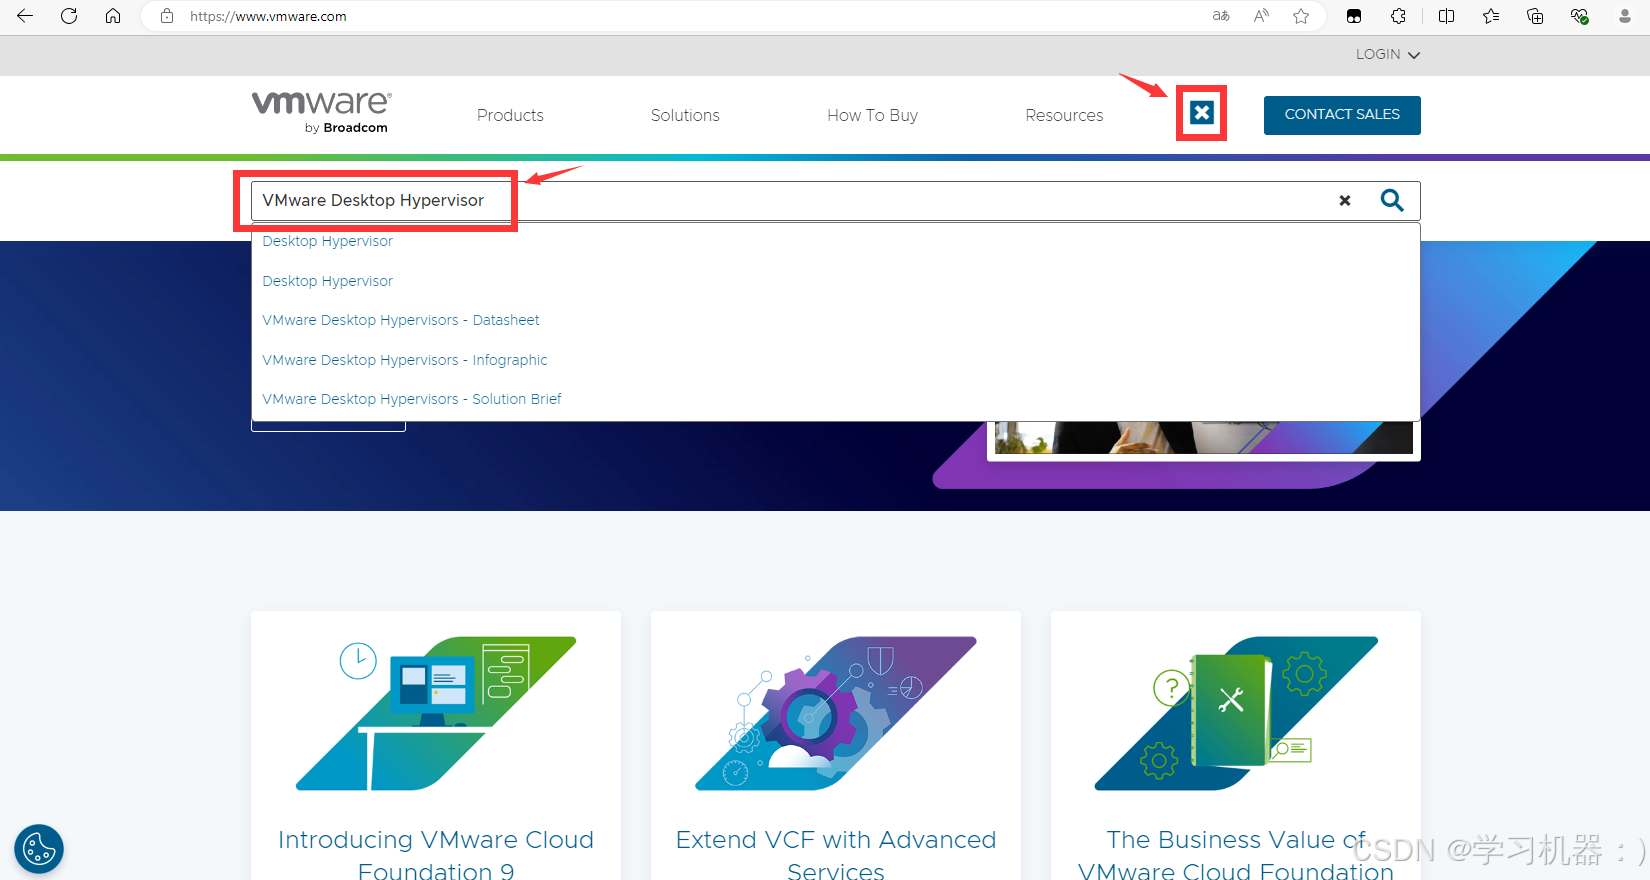
Task: Select second Desktop Hypervisor suggestion
Action: point(327,281)
